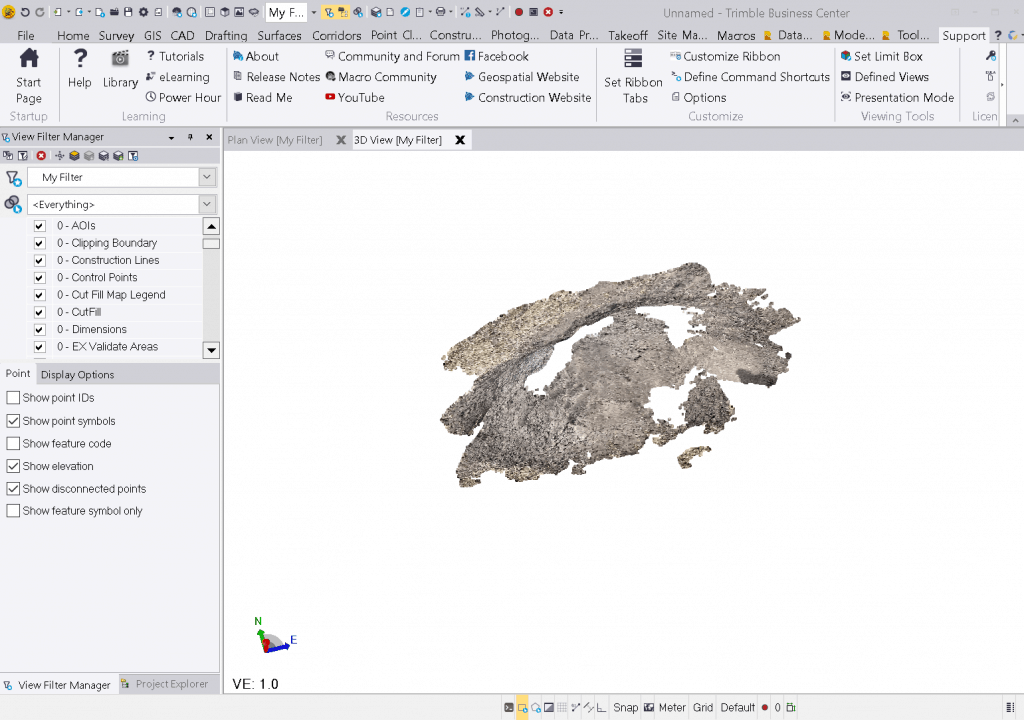This screenshot has height=720, width=1024.
Task: Click red X cancel icon in top toolbar
Action: [x=548, y=12]
